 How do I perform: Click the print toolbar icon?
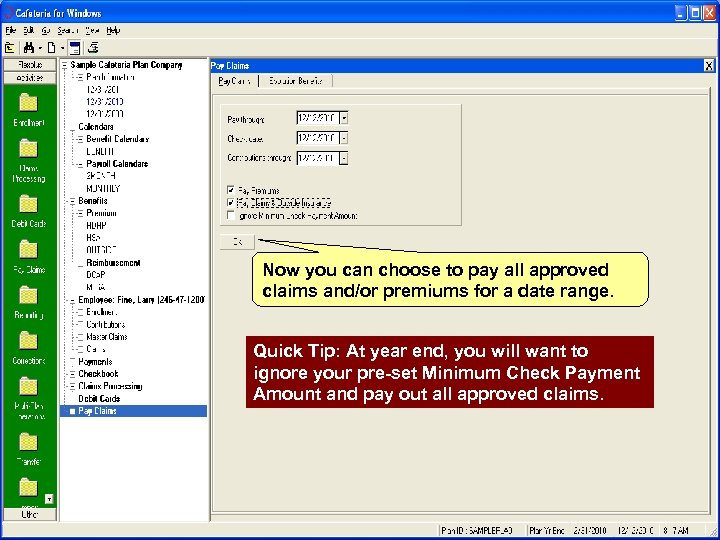point(93,47)
